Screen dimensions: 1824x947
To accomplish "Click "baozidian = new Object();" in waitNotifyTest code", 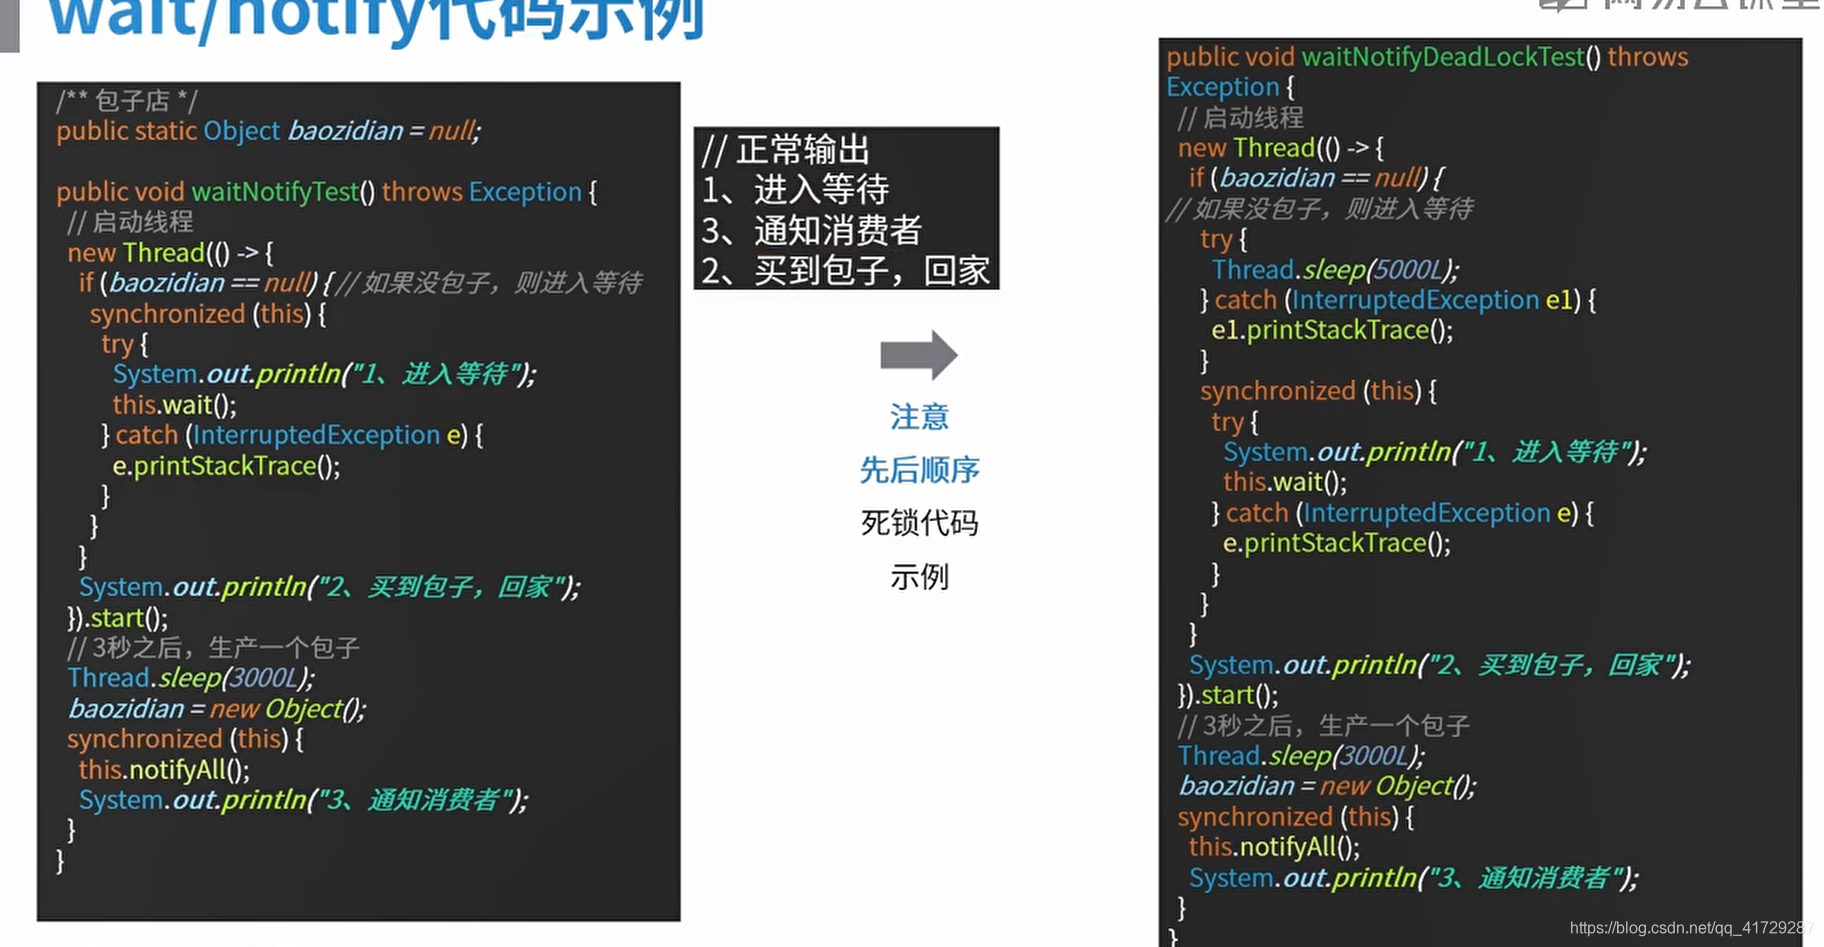I will click(216, 709).
